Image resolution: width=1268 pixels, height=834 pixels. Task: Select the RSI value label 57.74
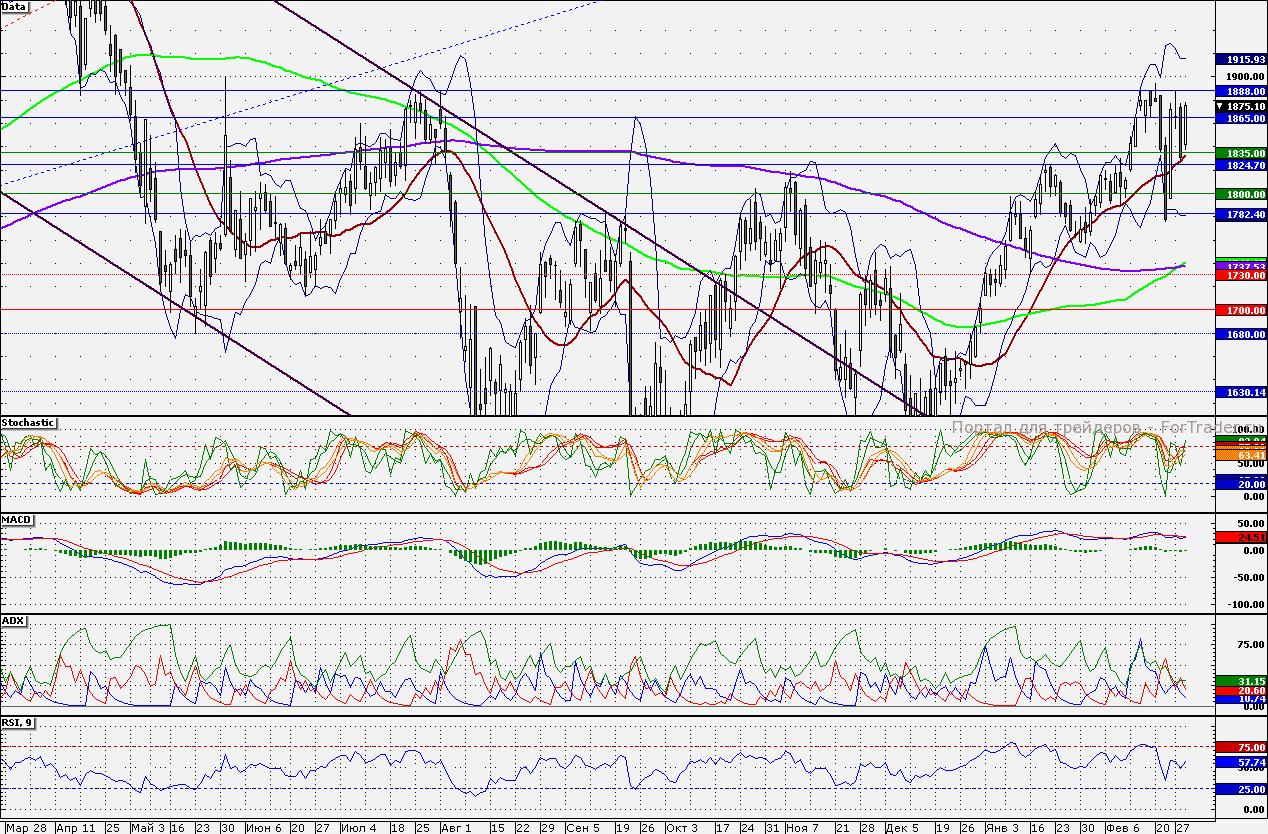[1241, 761]
